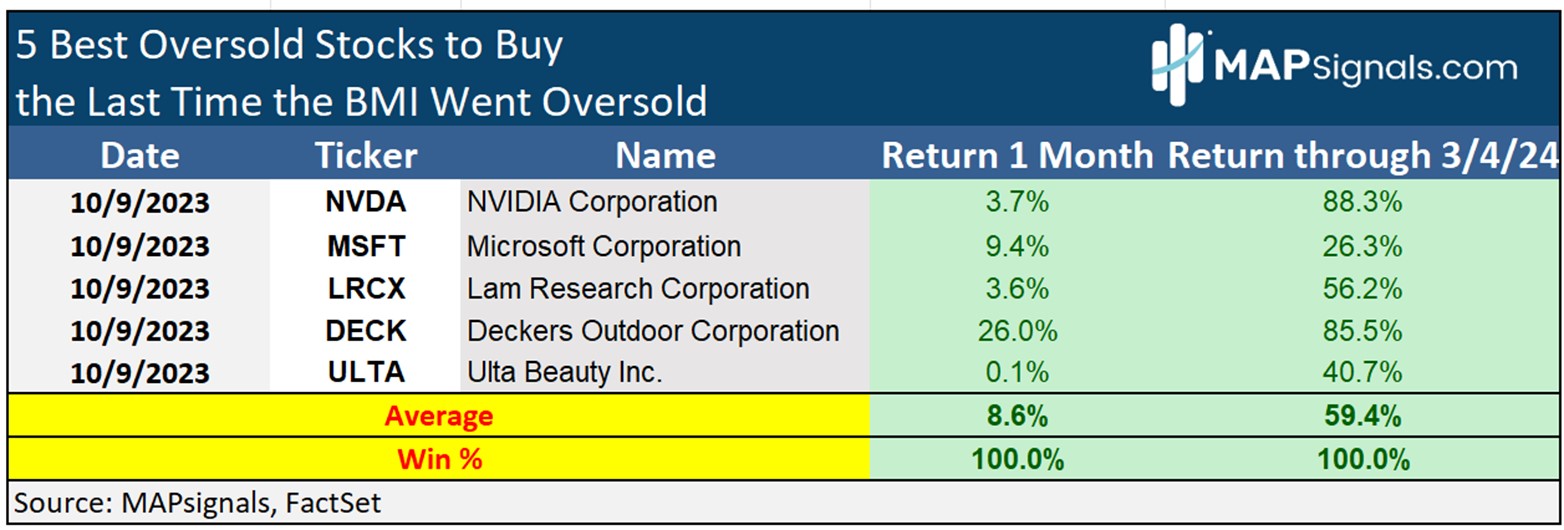Viewport: 1564px width, 530px height.
Task: Click the yellow Average row label
Action: point(437,416)
